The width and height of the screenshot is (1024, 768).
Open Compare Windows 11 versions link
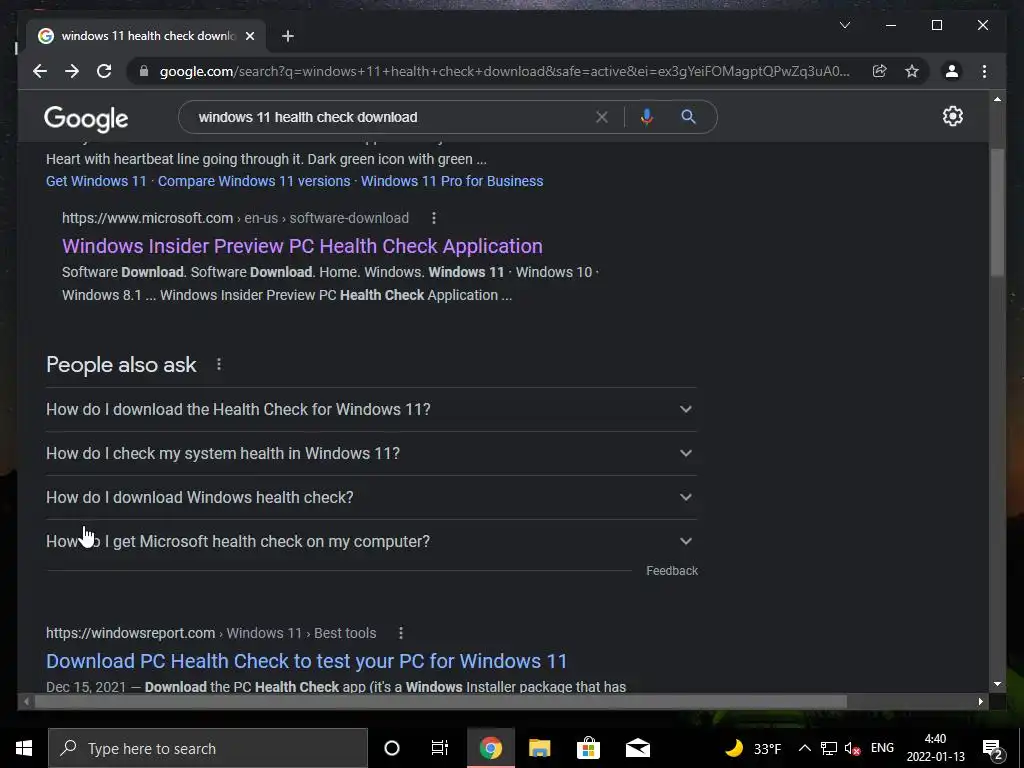pos(254,181)
